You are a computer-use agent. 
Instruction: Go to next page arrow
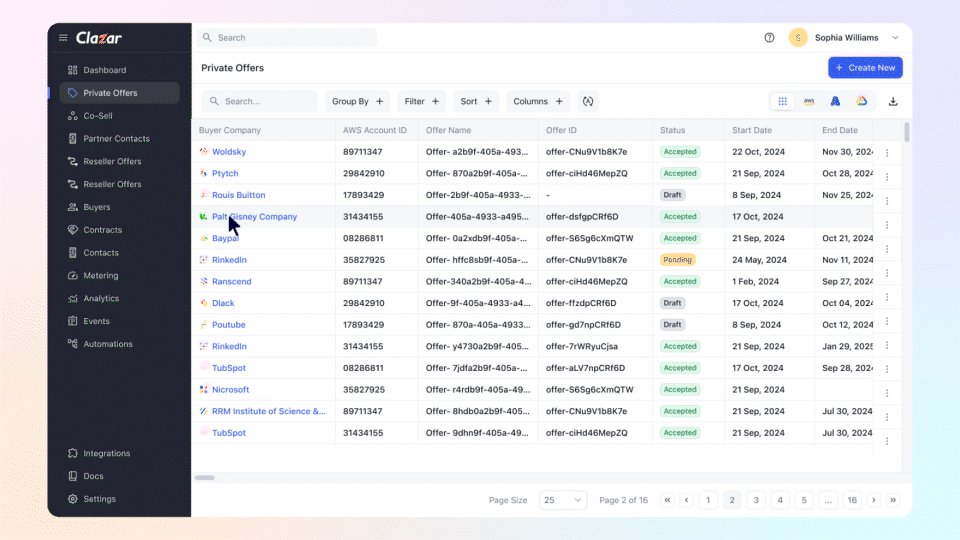[874, 500]
